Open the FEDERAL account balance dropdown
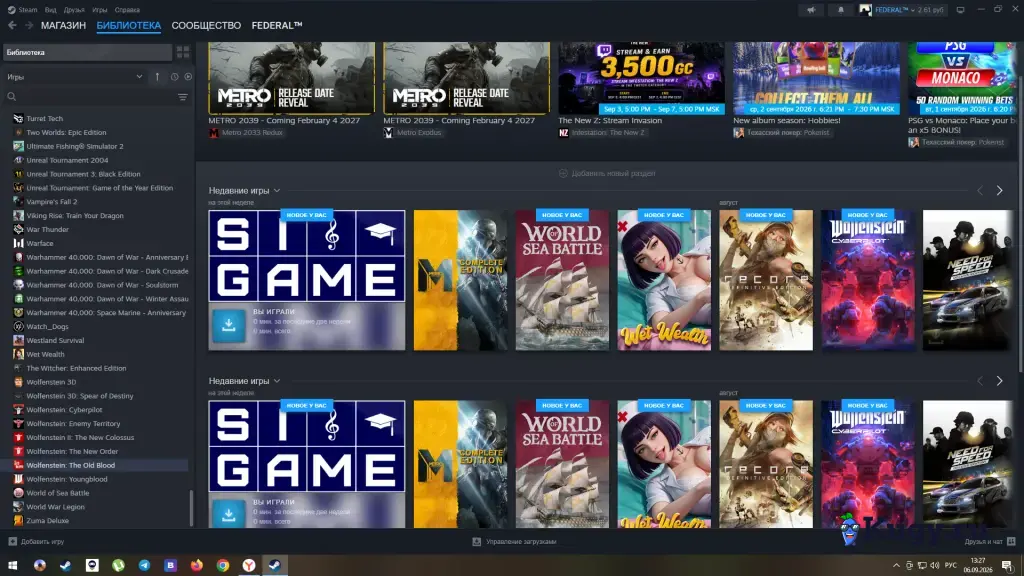This screenshot has height=576, width=1024. click(x=909, y=10)
